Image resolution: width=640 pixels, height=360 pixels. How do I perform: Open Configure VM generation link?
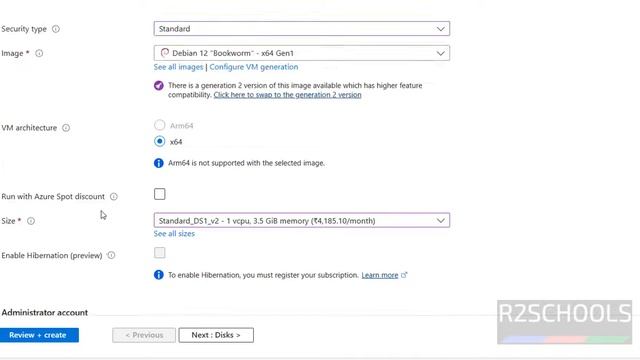coord(253,67)
